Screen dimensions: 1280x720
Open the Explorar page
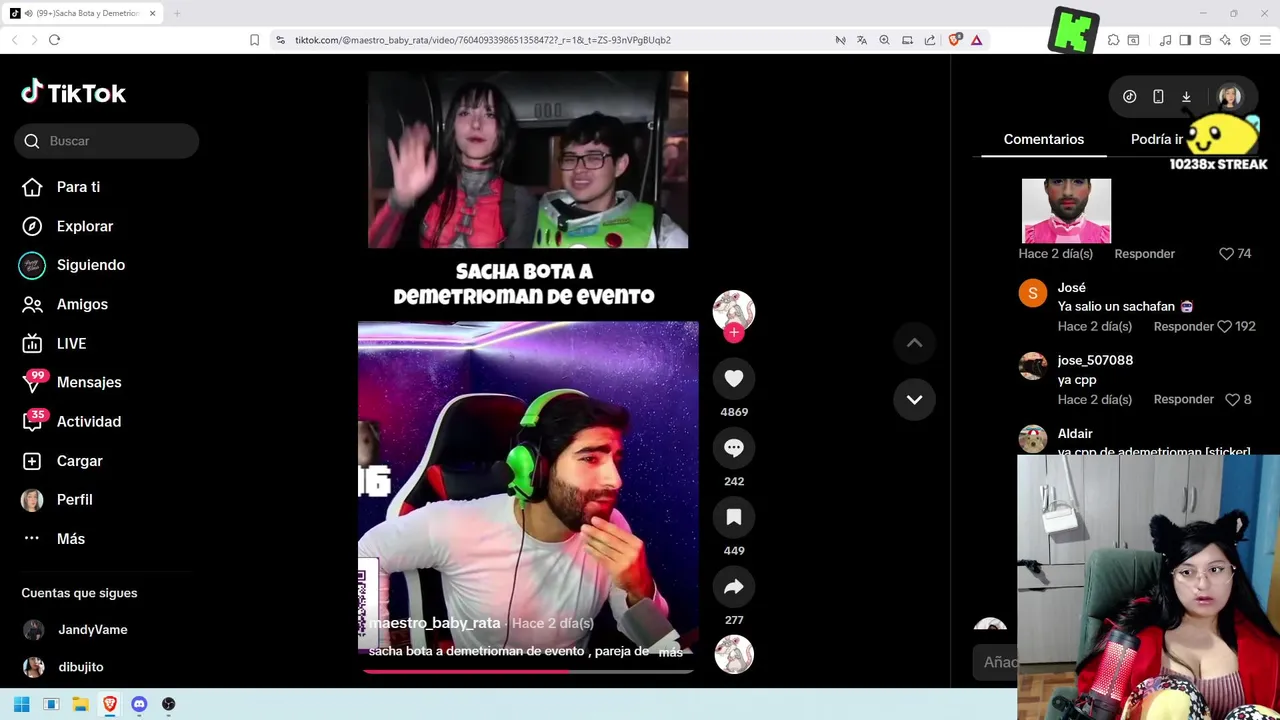pos(68,226)
